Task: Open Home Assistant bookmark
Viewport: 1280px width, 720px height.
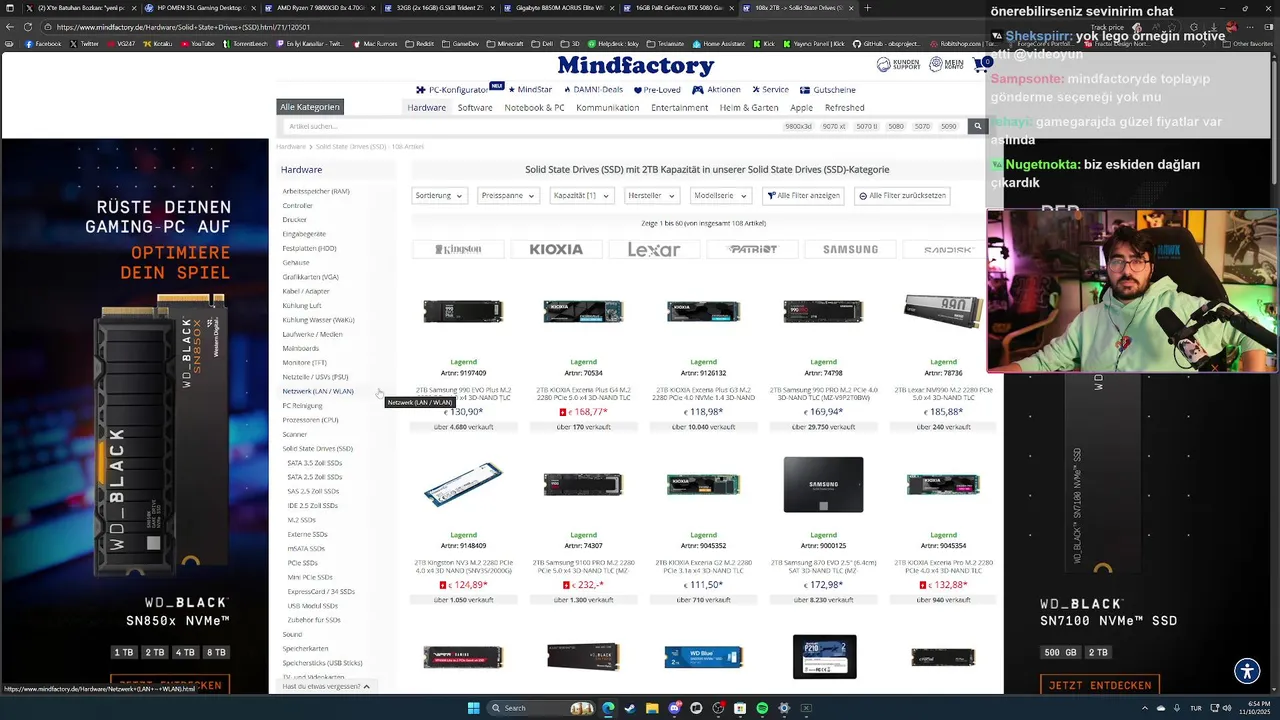Action: point(720,44)
